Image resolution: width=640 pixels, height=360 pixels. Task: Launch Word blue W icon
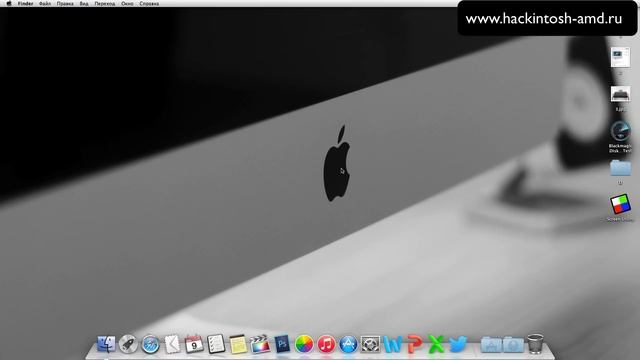pos(392,344)
